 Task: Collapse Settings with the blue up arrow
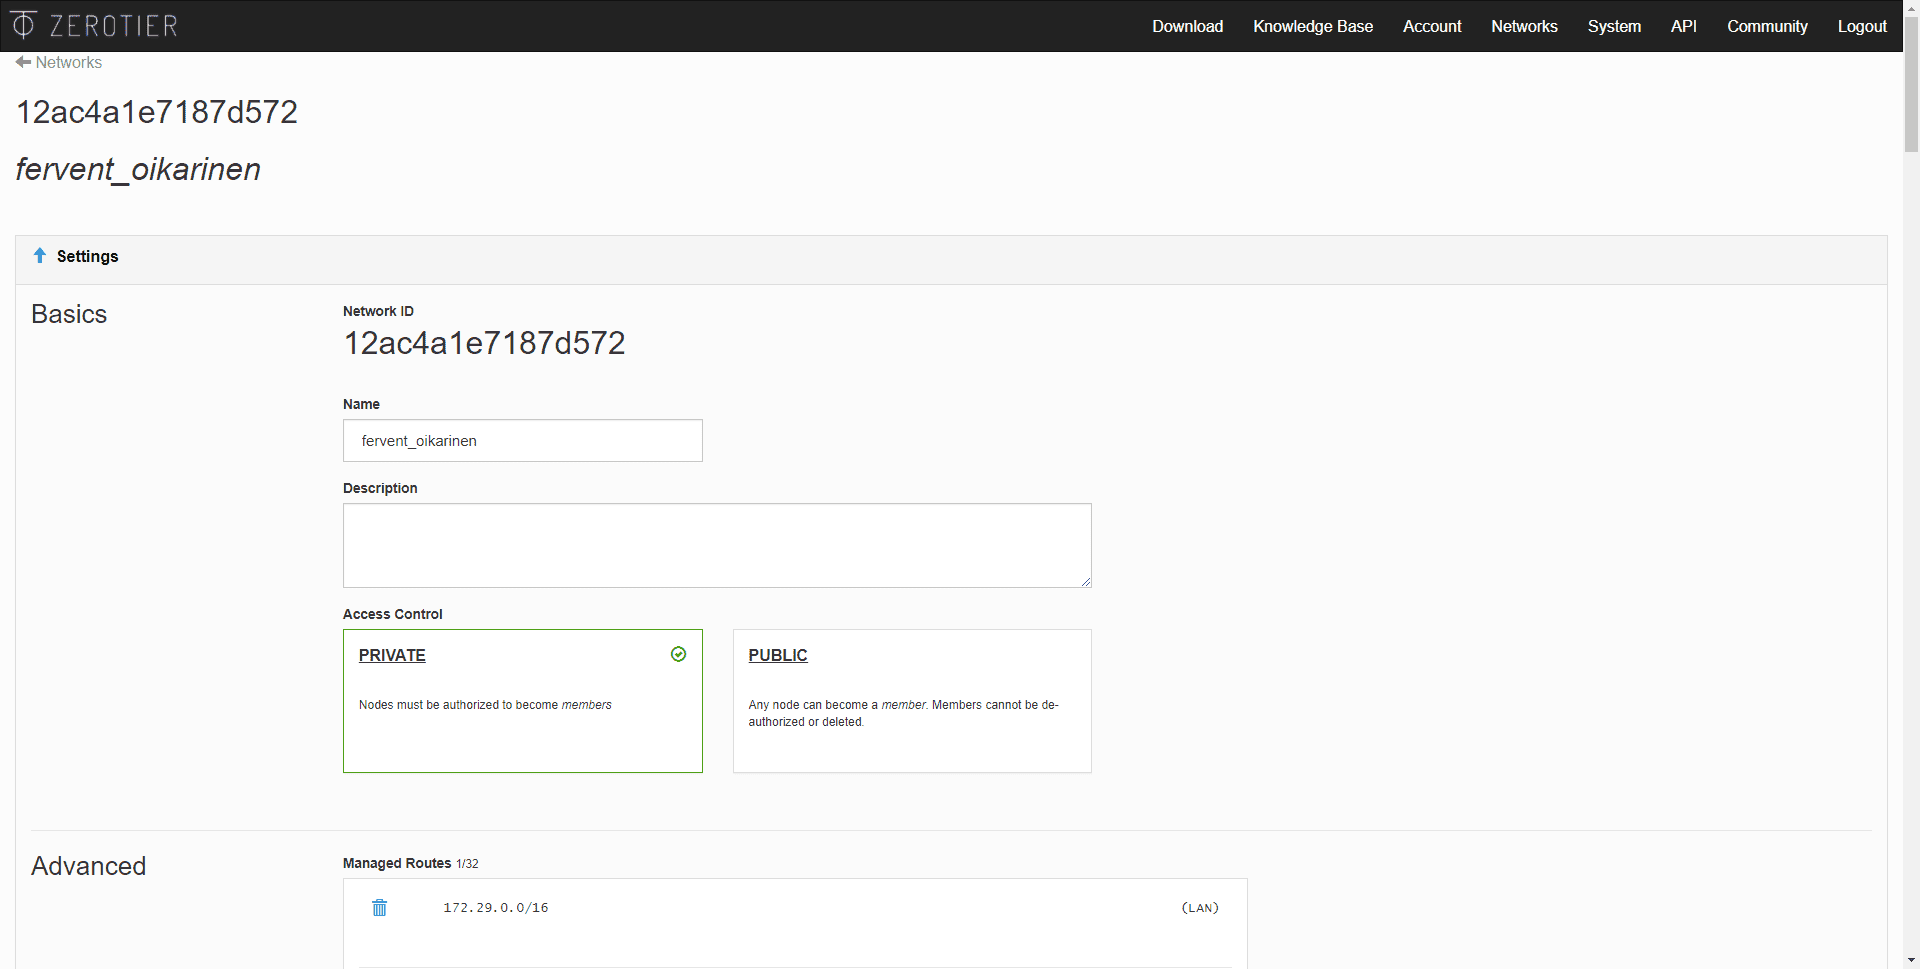tap(40, 256)
